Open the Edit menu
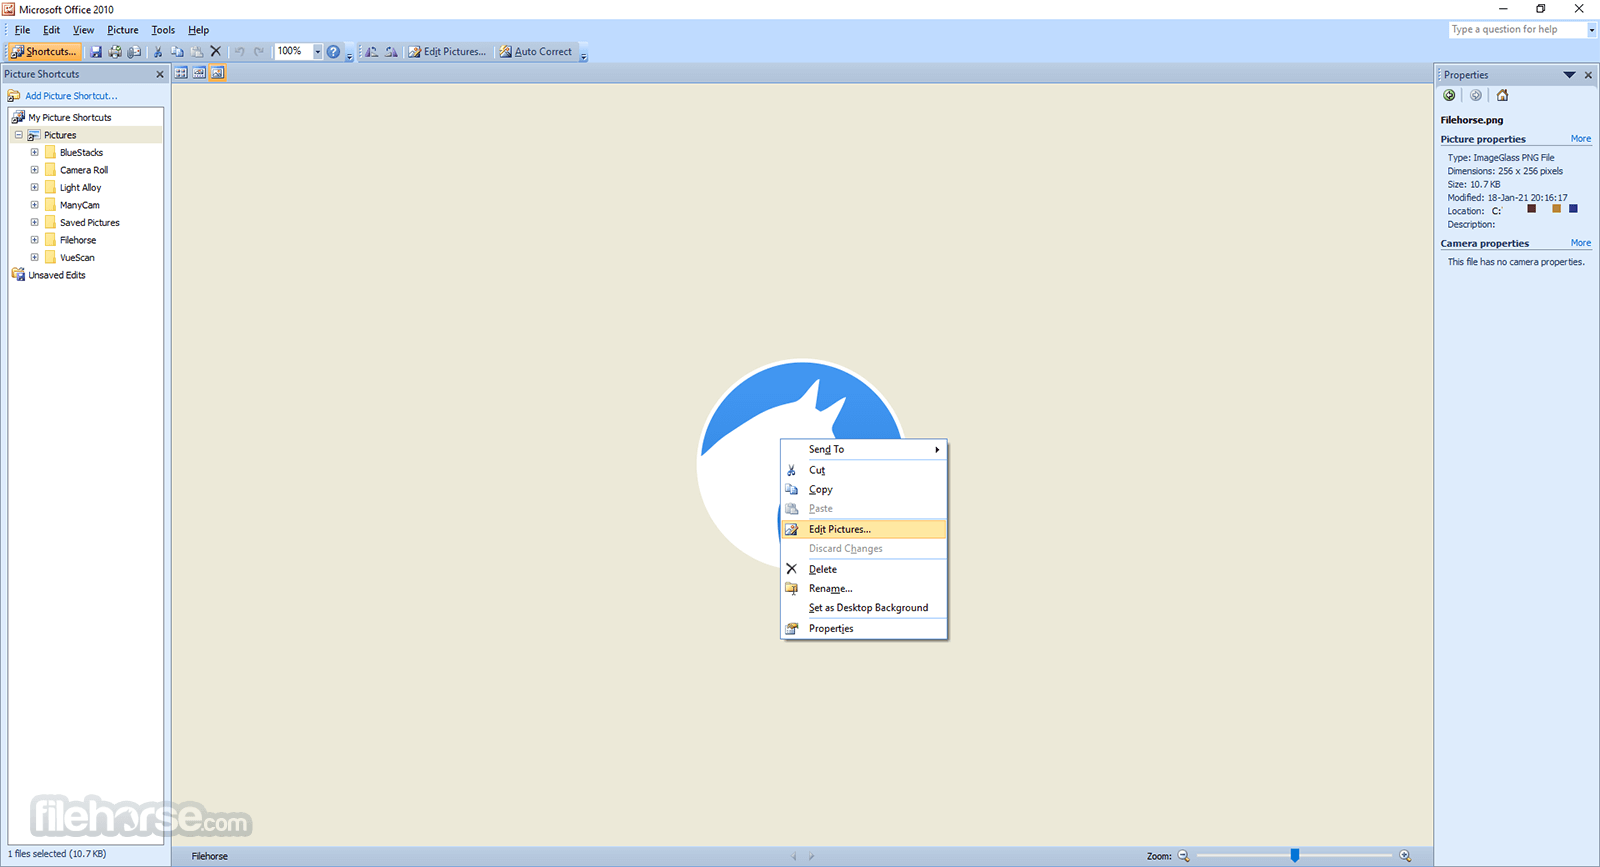 click(x=52, y=30)
